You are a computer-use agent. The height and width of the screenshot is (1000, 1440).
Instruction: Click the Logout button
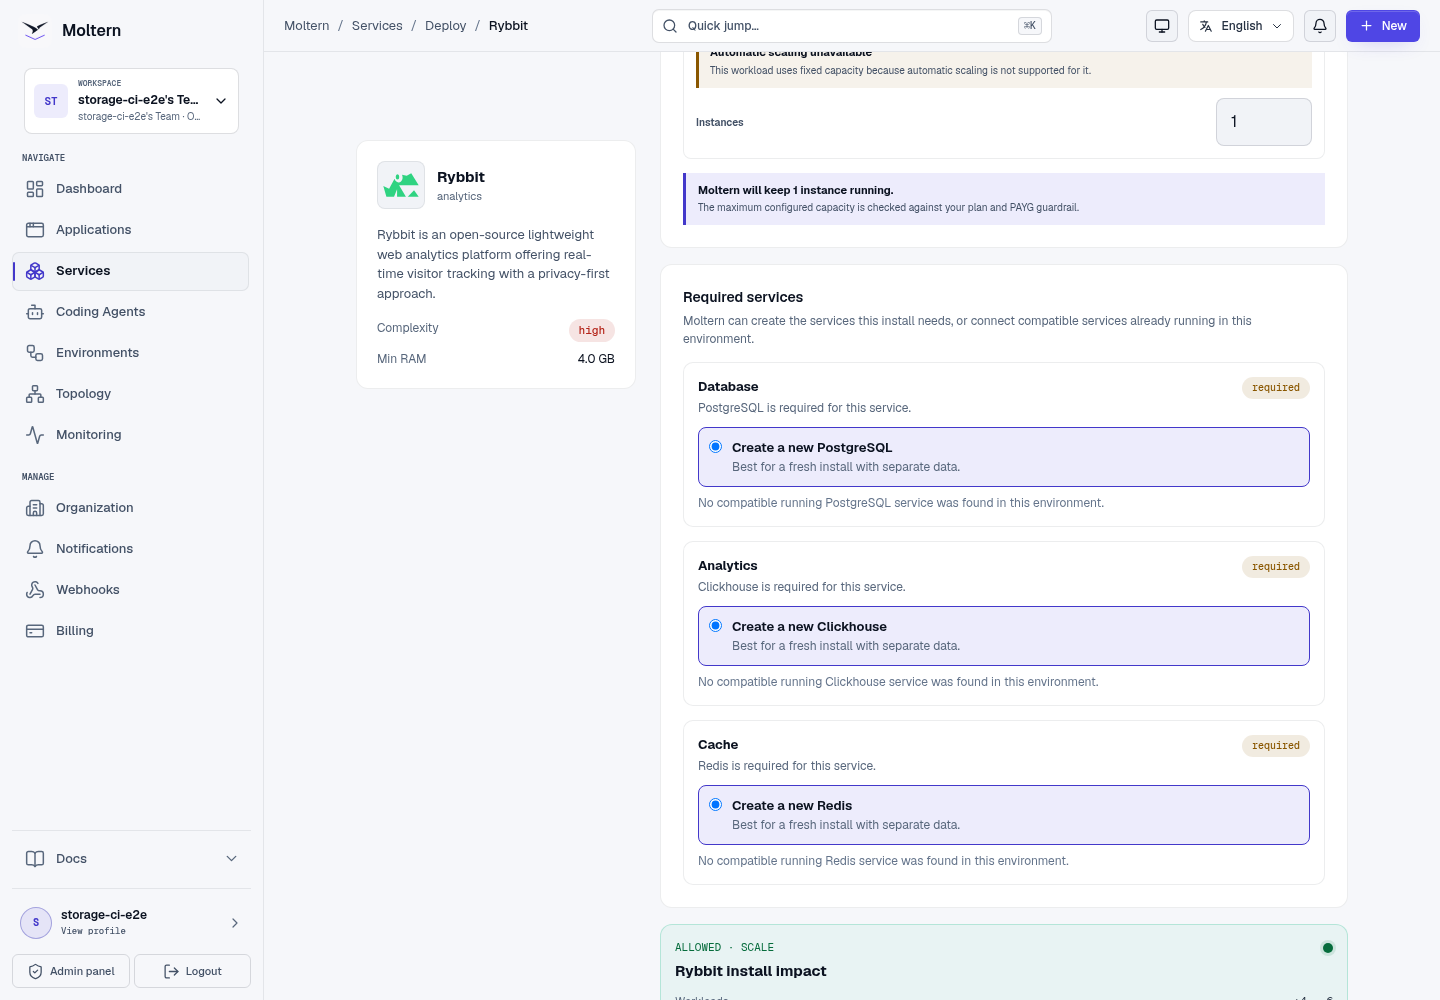[x=192, y=971]
